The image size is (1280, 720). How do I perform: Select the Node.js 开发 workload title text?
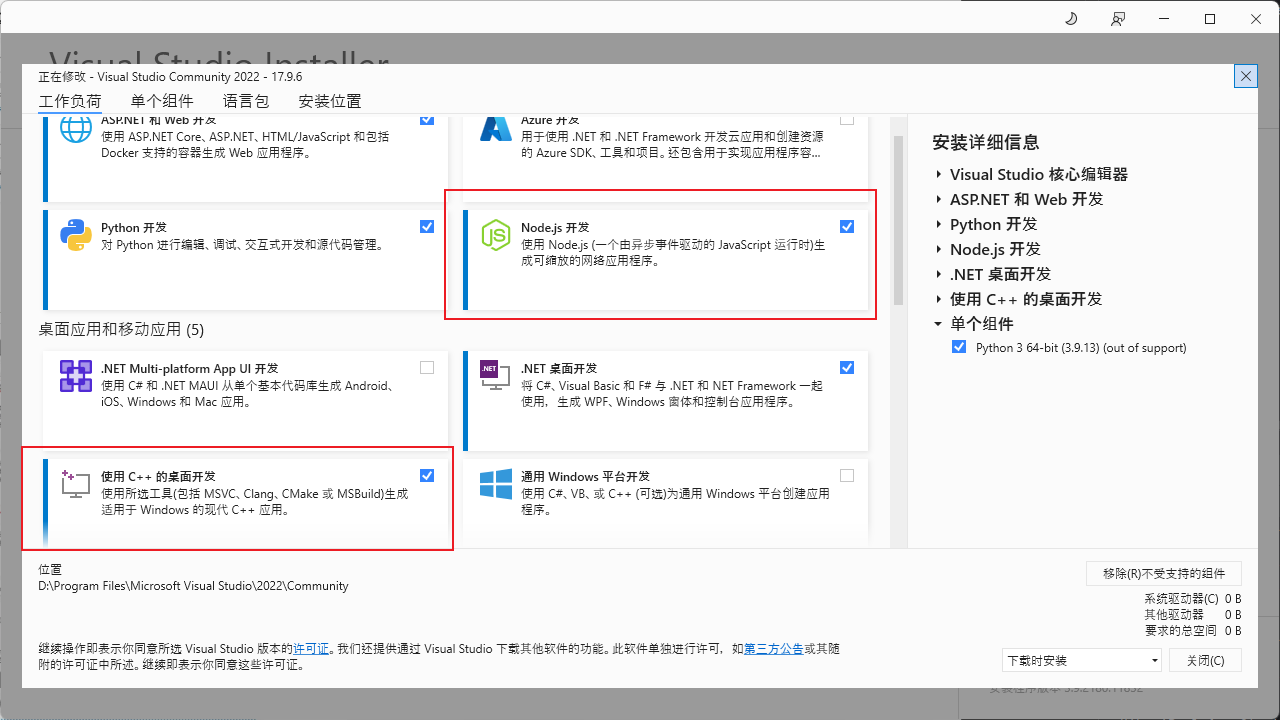coord(555,227)
